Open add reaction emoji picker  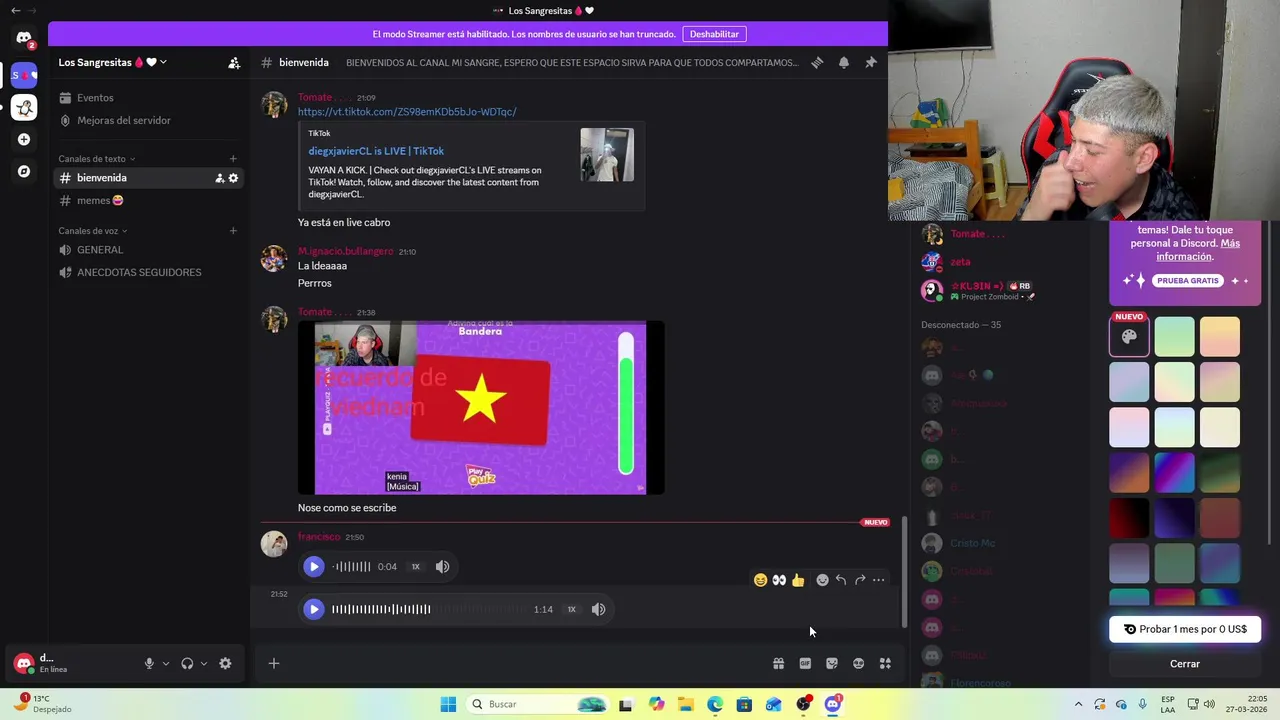click(822, 580)
